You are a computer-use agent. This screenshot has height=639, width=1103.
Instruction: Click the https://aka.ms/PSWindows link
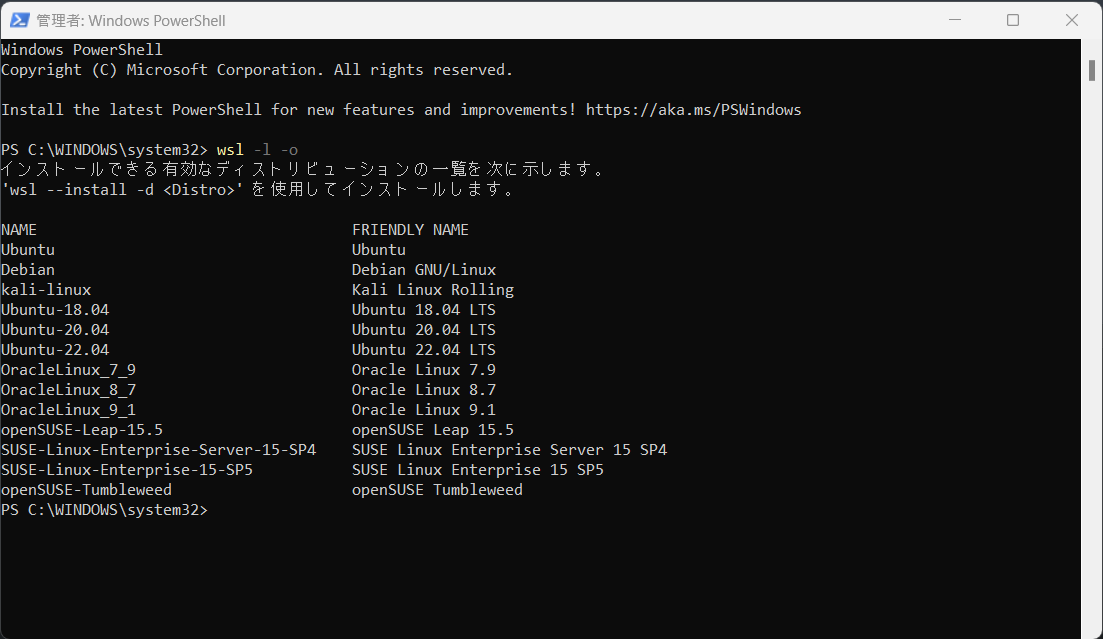(696, 109)
